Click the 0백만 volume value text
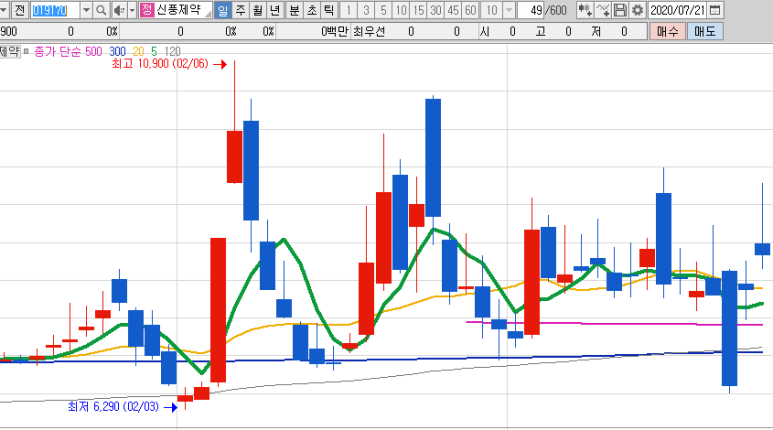 pyautogui.click(x=335, y=32)
